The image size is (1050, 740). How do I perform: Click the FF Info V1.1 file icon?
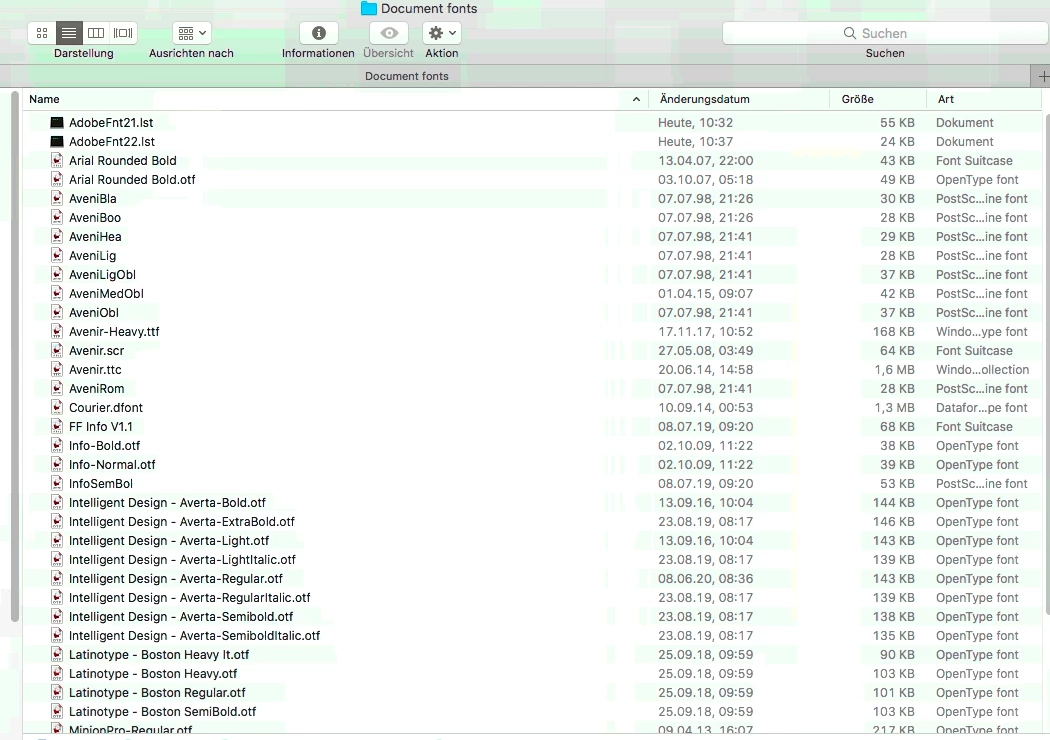(57, 427)
